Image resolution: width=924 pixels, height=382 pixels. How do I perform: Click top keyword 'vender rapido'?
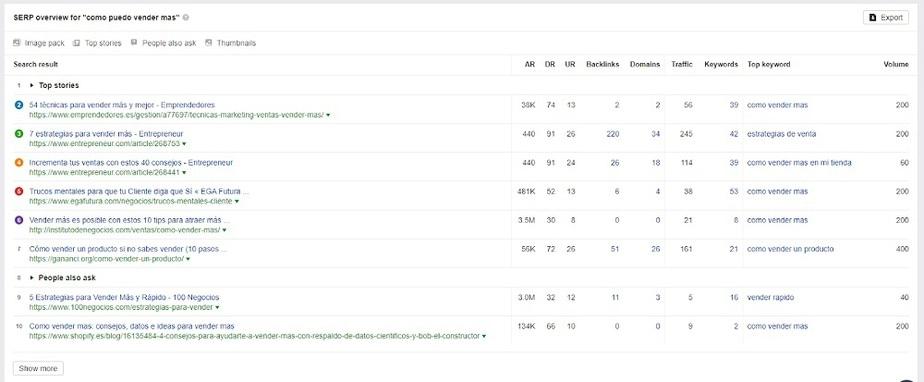770,298
